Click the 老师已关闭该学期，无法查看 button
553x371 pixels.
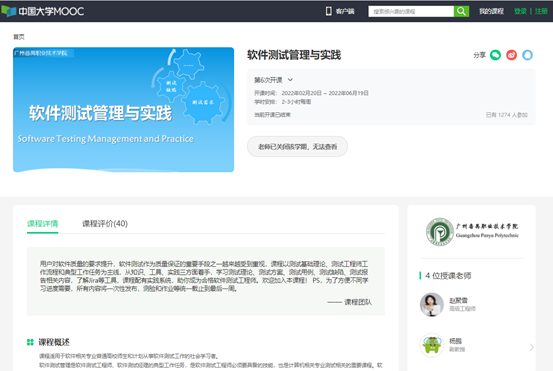point(297,146)
